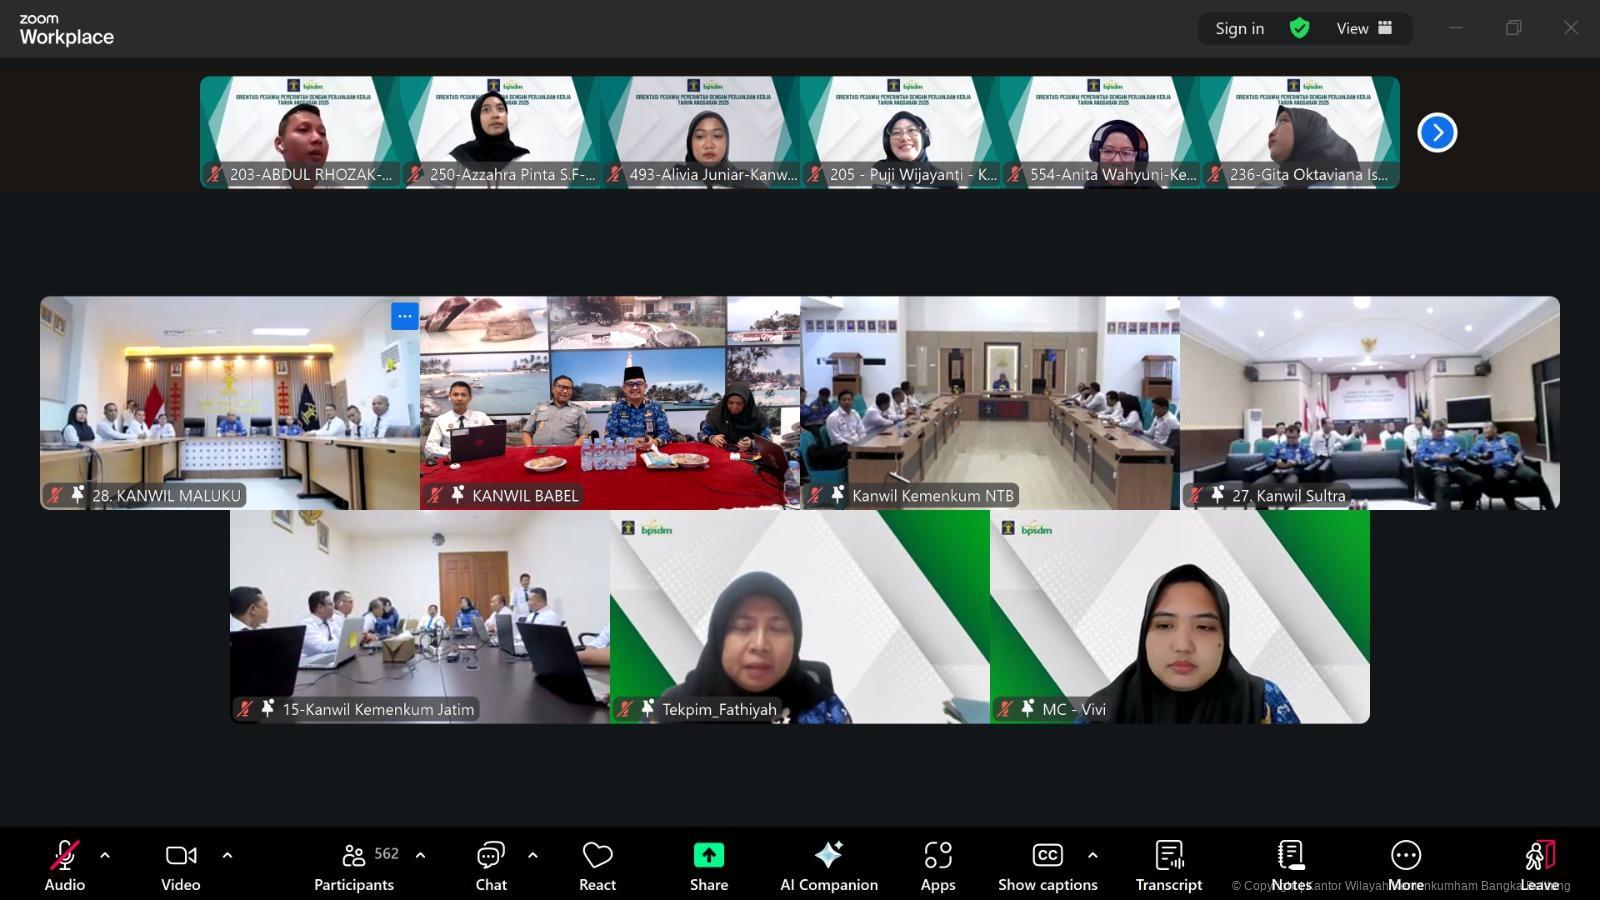
Task: Click the Sign in button
Action: coord(1239,28)
